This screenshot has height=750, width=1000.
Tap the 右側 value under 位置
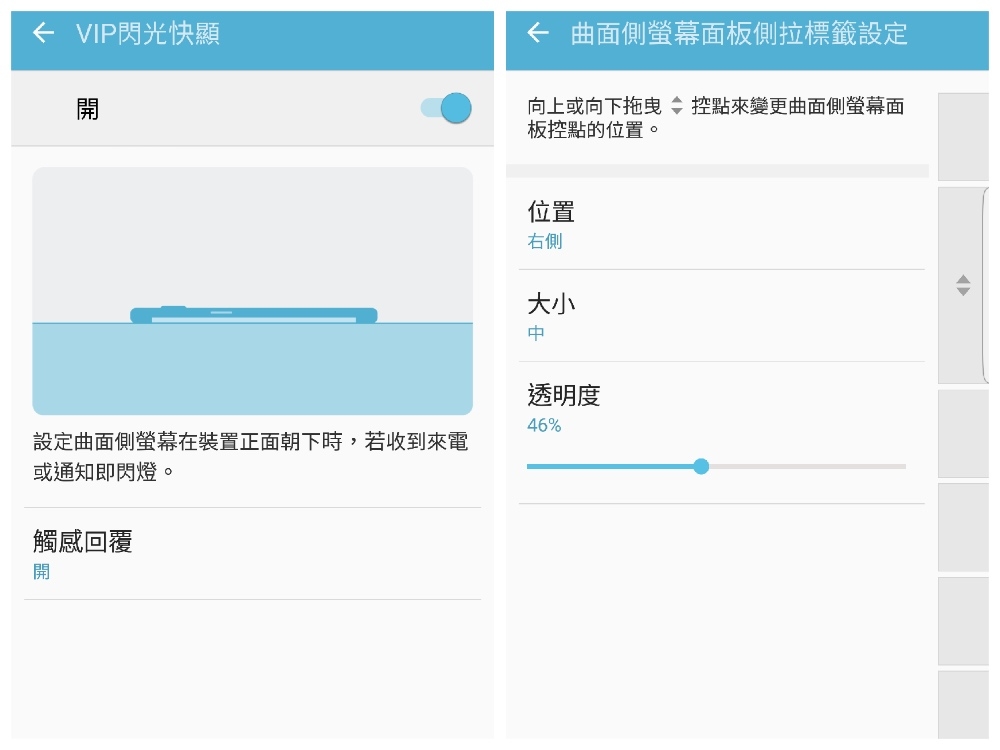point(545,242)
